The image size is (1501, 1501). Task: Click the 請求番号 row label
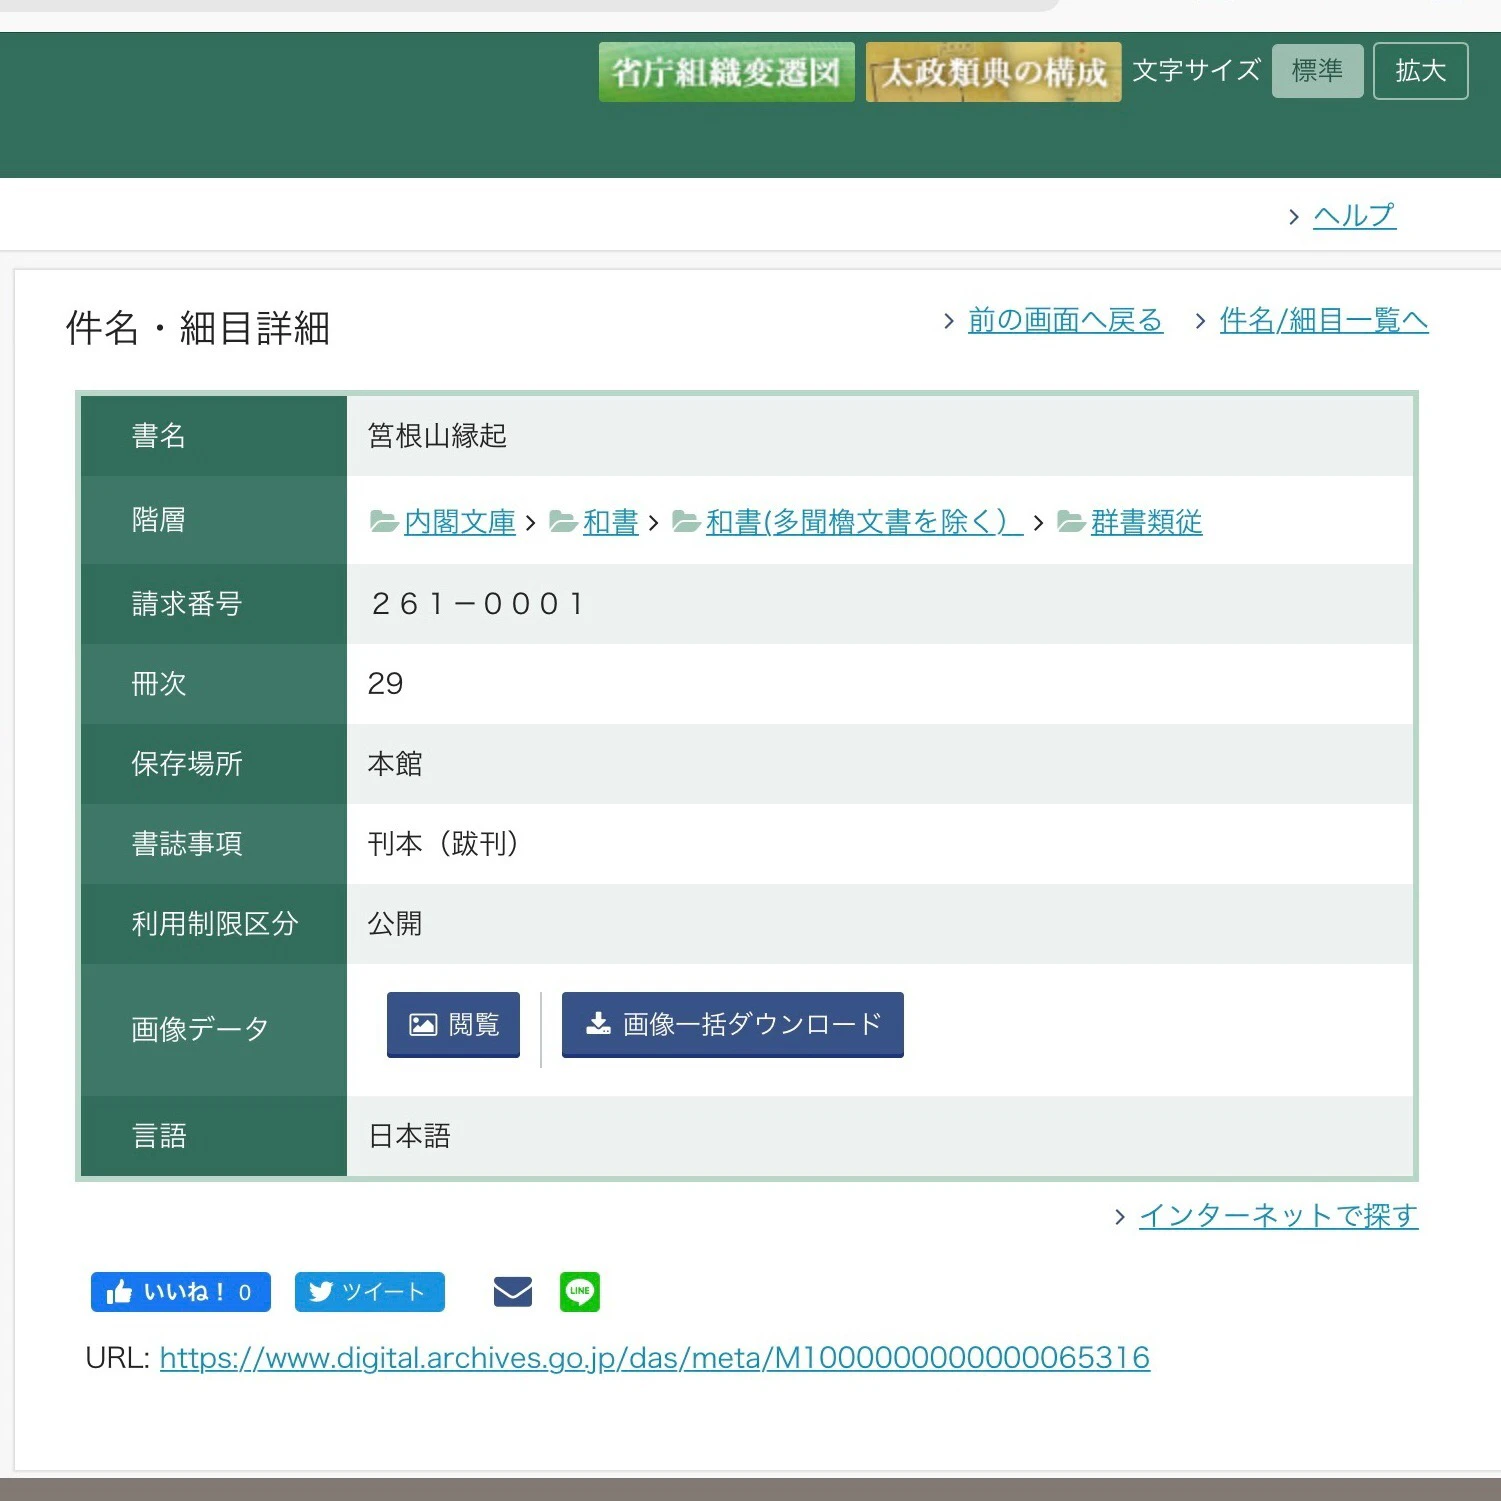coord(187,604)
